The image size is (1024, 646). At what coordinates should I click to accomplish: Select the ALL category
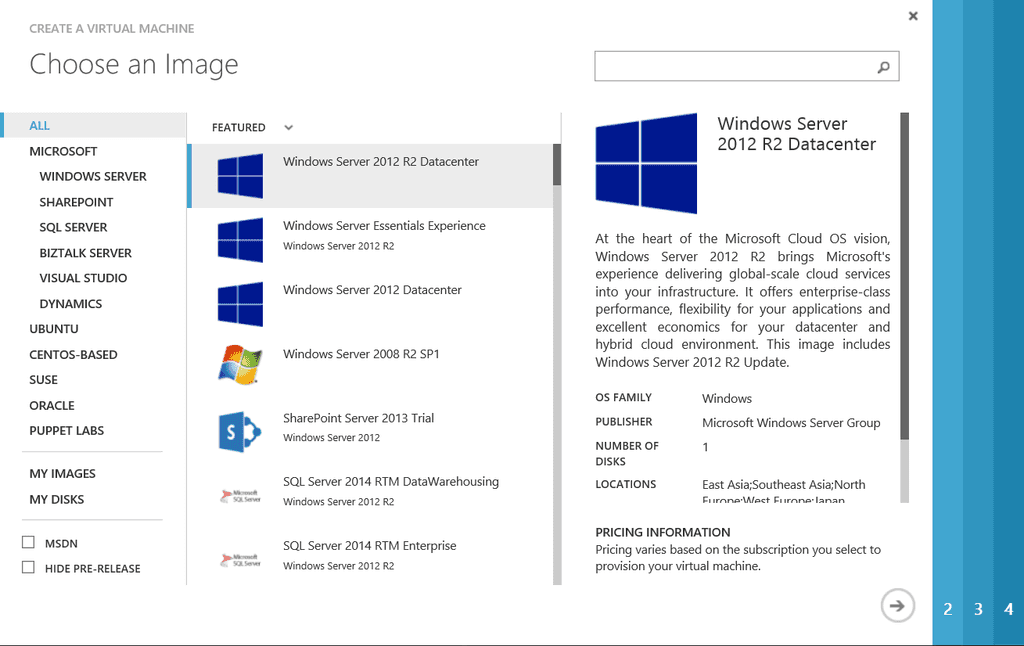point(95,125)
